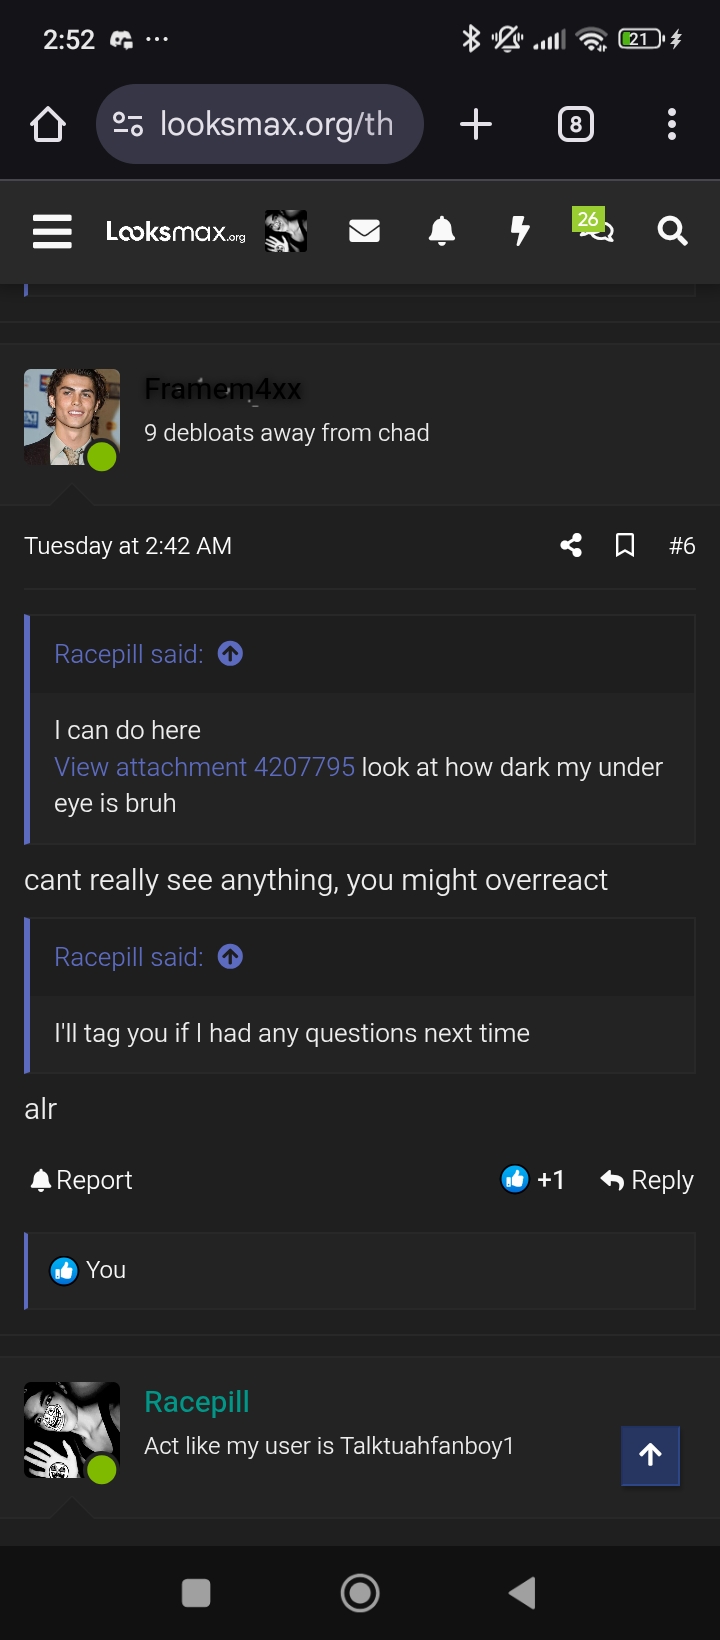Share post #6 via share icon
Viewport: 720px width, 1640px height.
[571, 545]
